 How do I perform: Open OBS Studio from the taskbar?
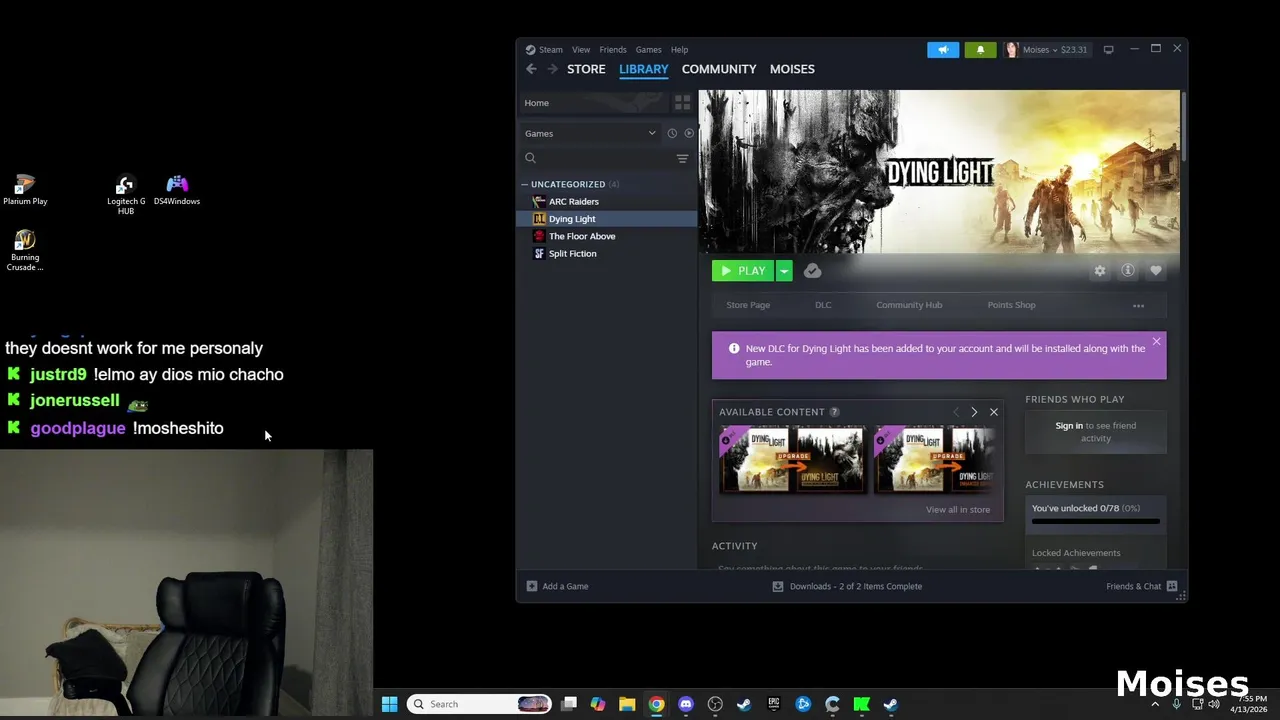(715, 704)
